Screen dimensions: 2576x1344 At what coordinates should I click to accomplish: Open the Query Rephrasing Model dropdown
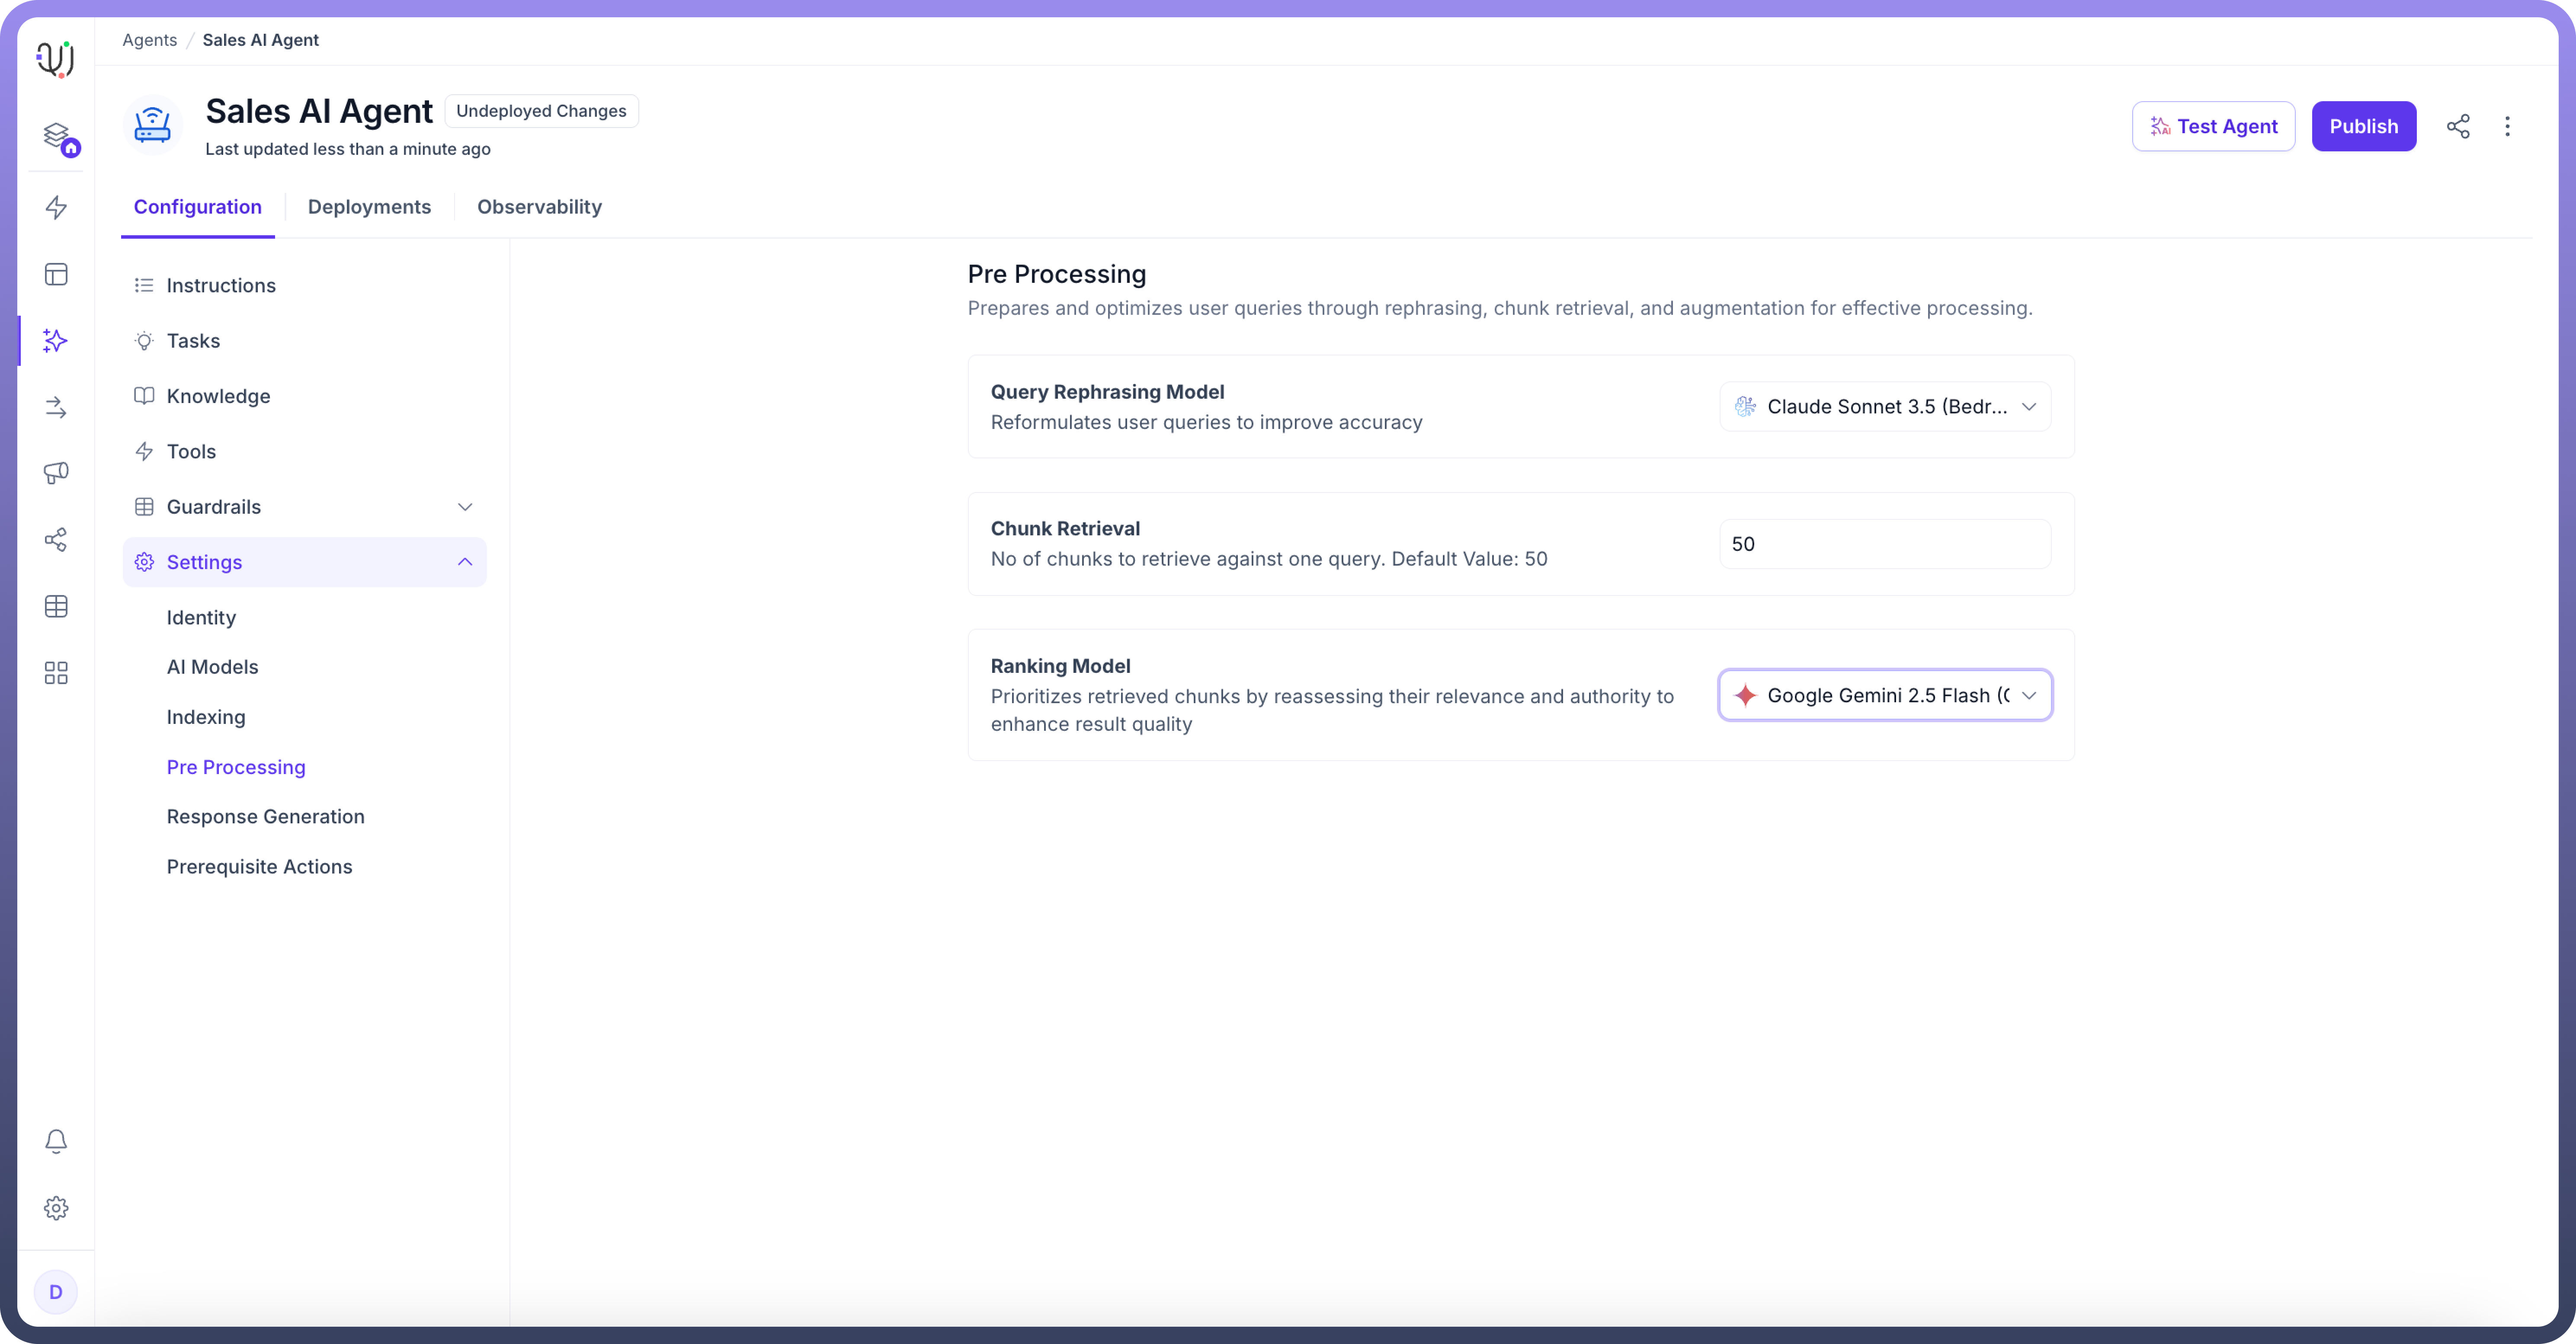click(1885, 407)
